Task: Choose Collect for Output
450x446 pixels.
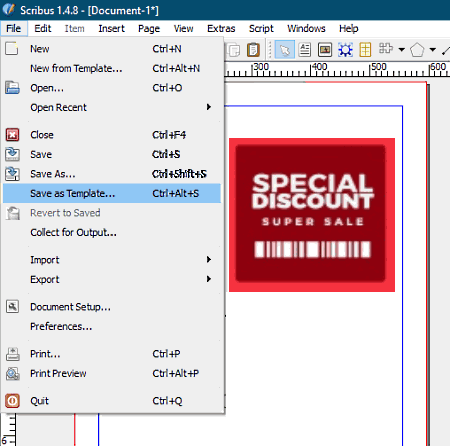Action: pos(112,232)
